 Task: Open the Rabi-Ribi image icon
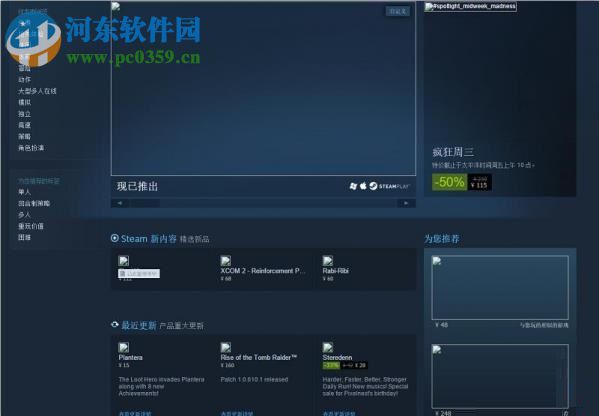point(328,261)
